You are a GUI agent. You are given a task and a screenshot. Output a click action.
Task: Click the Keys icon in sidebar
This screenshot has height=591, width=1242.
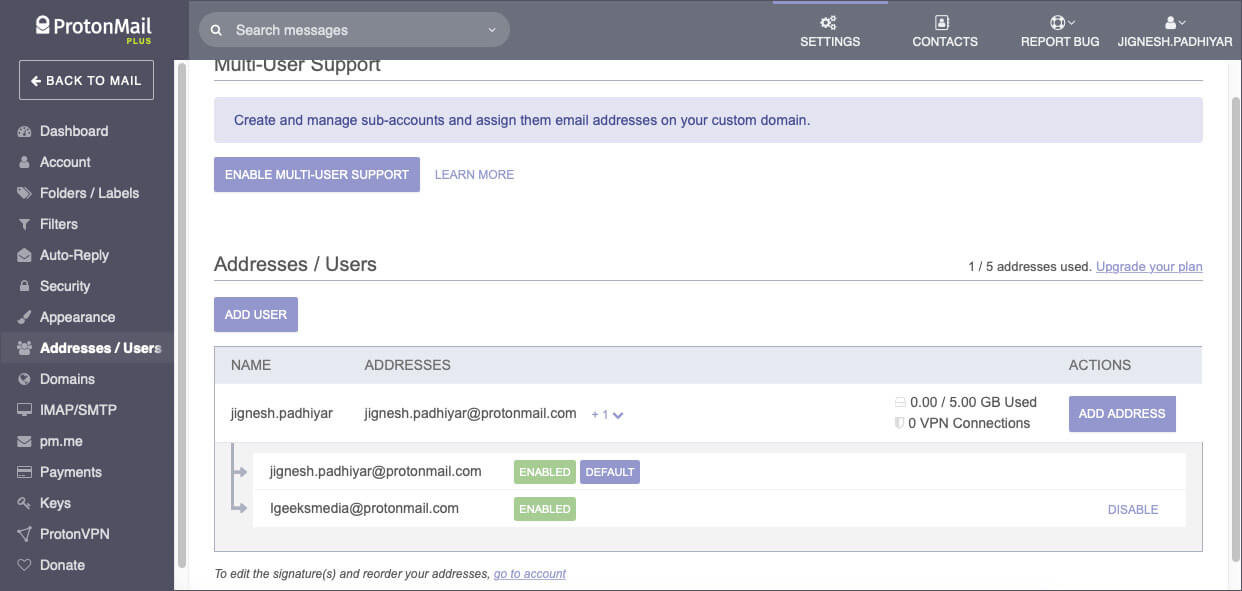point(25,503)
